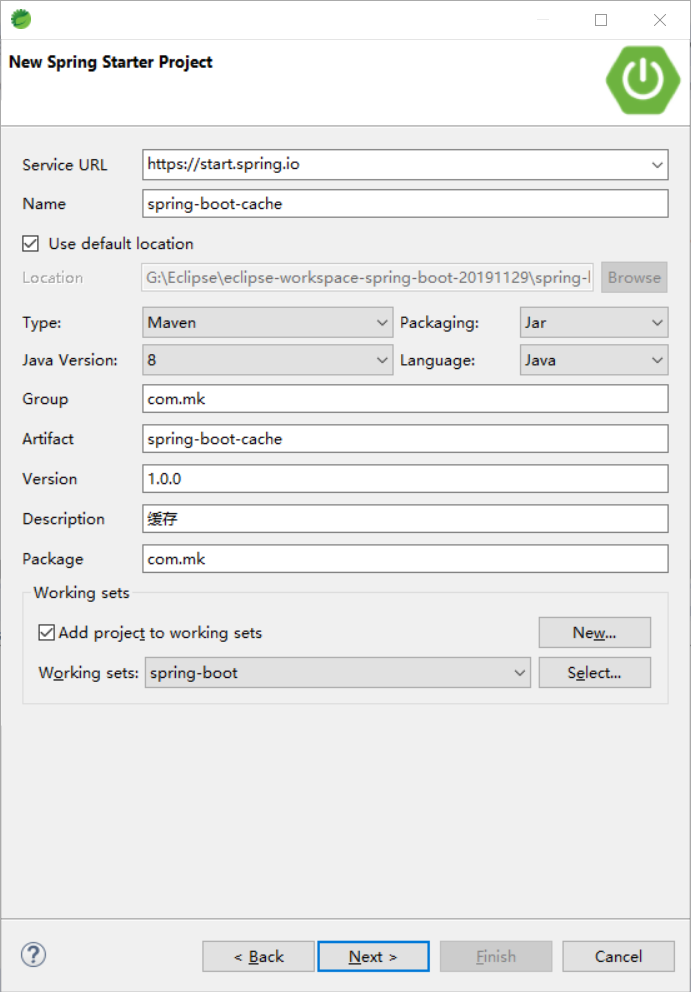Image resolution: width=691 pixels, height=992 pixels.
Task: Click the Packaging: label
Action: [x=440, y=323]
